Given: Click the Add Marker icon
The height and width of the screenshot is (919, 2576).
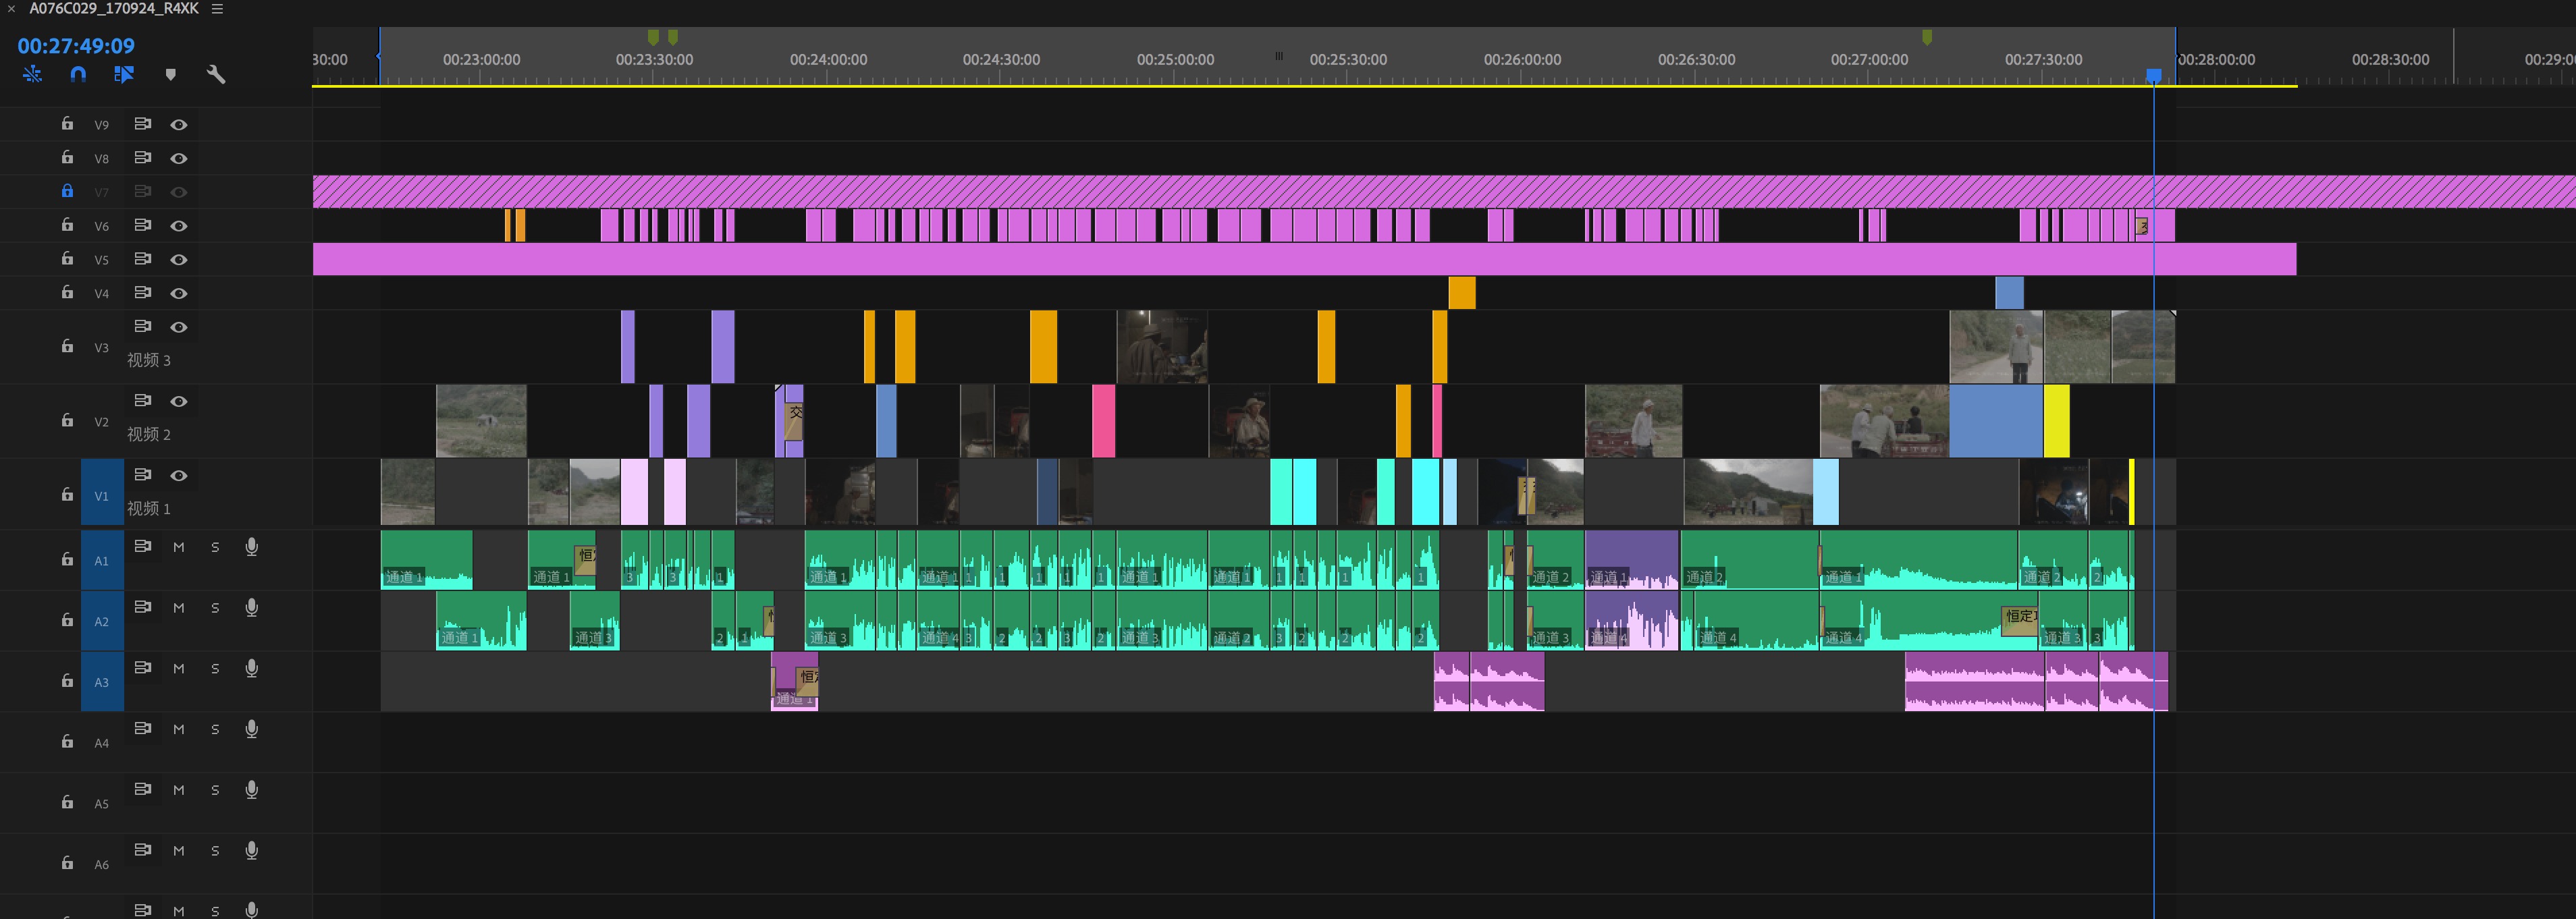Looking at the screenshot, I should click(170, 74).
